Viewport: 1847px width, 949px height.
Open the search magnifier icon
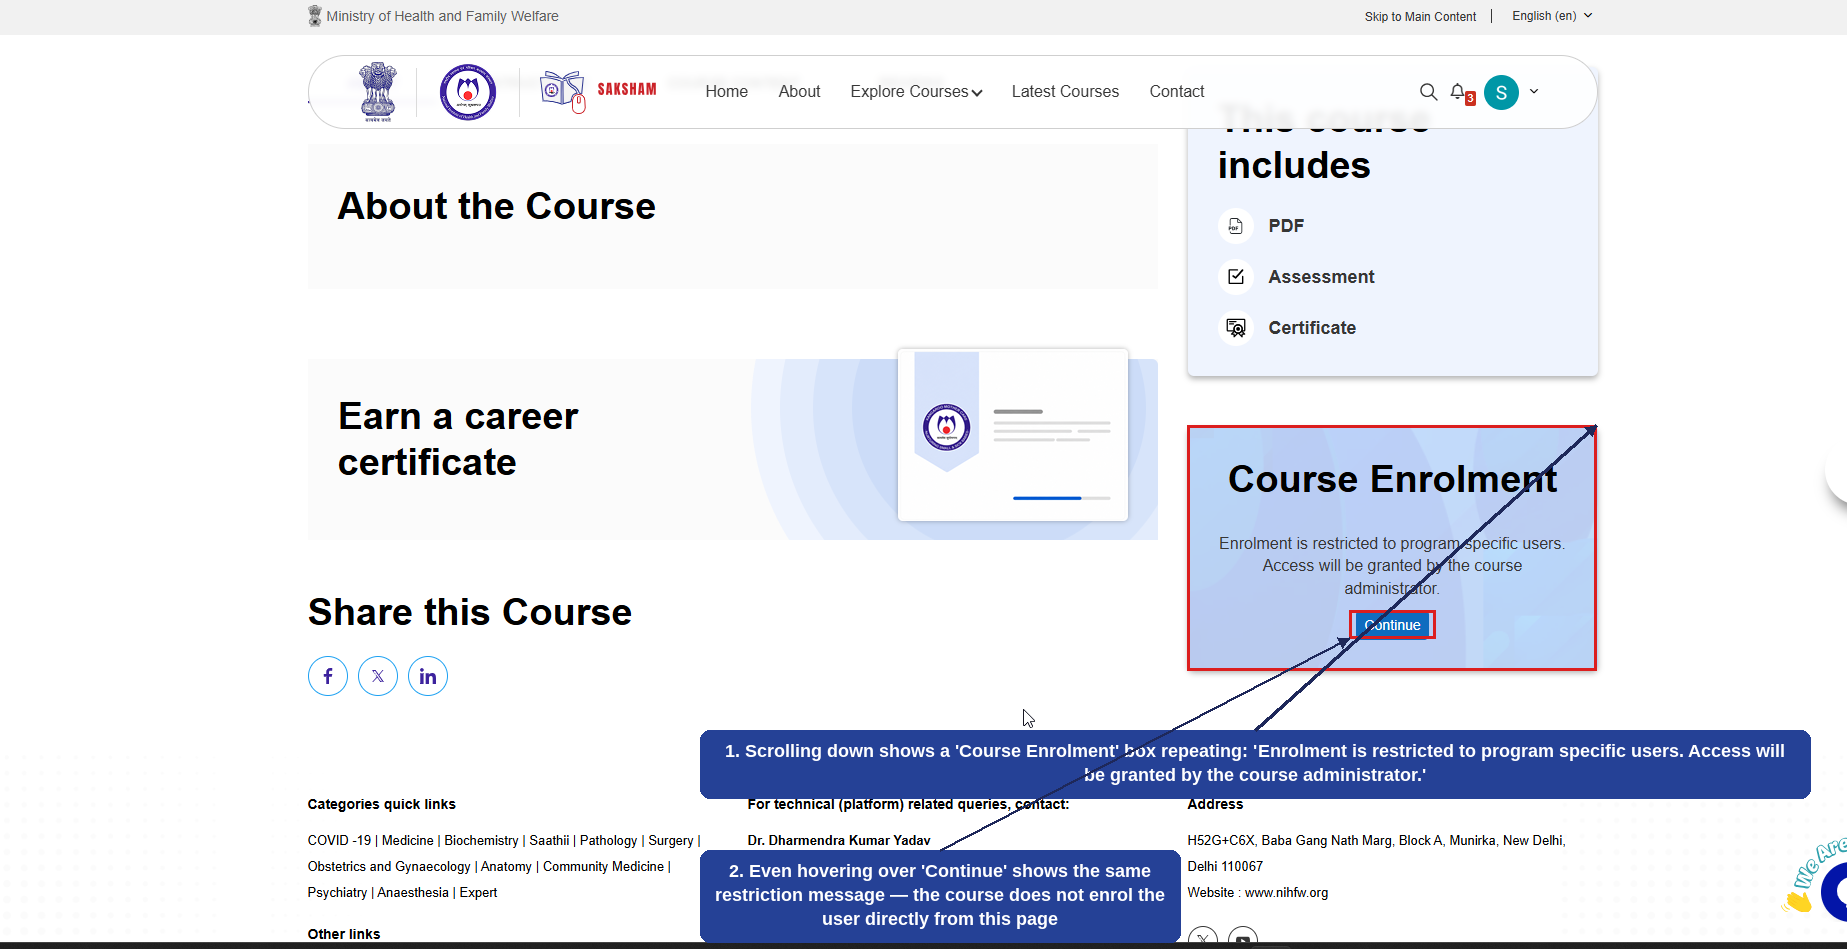pos(1428,92)
